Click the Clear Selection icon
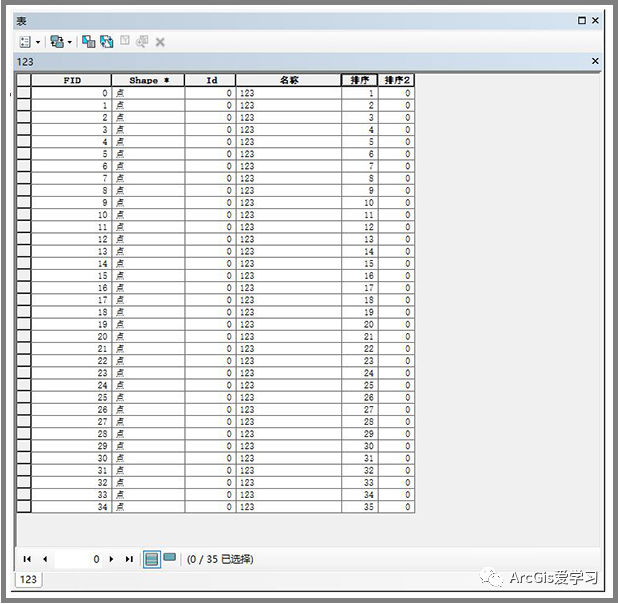The height and width of the screenshot is (604, 618). [125, 41]
